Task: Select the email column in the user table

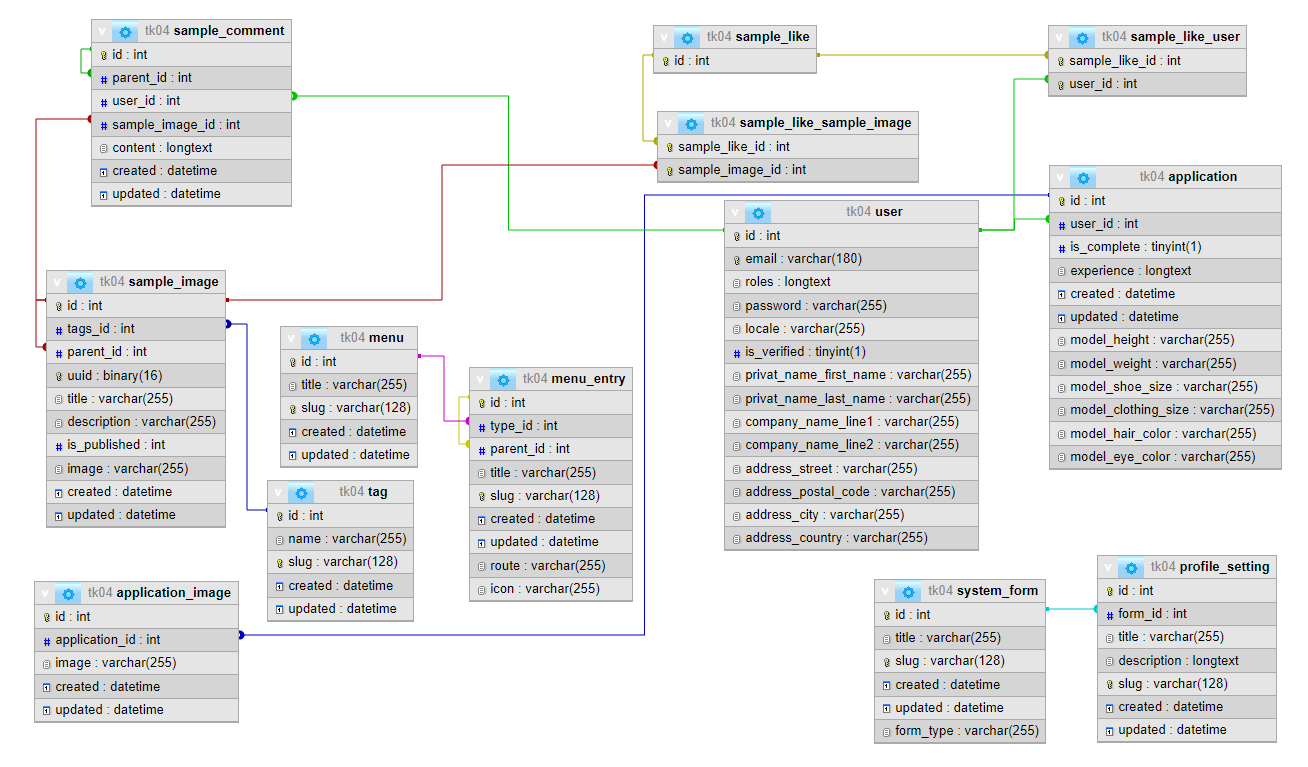Action: [803, 259]
